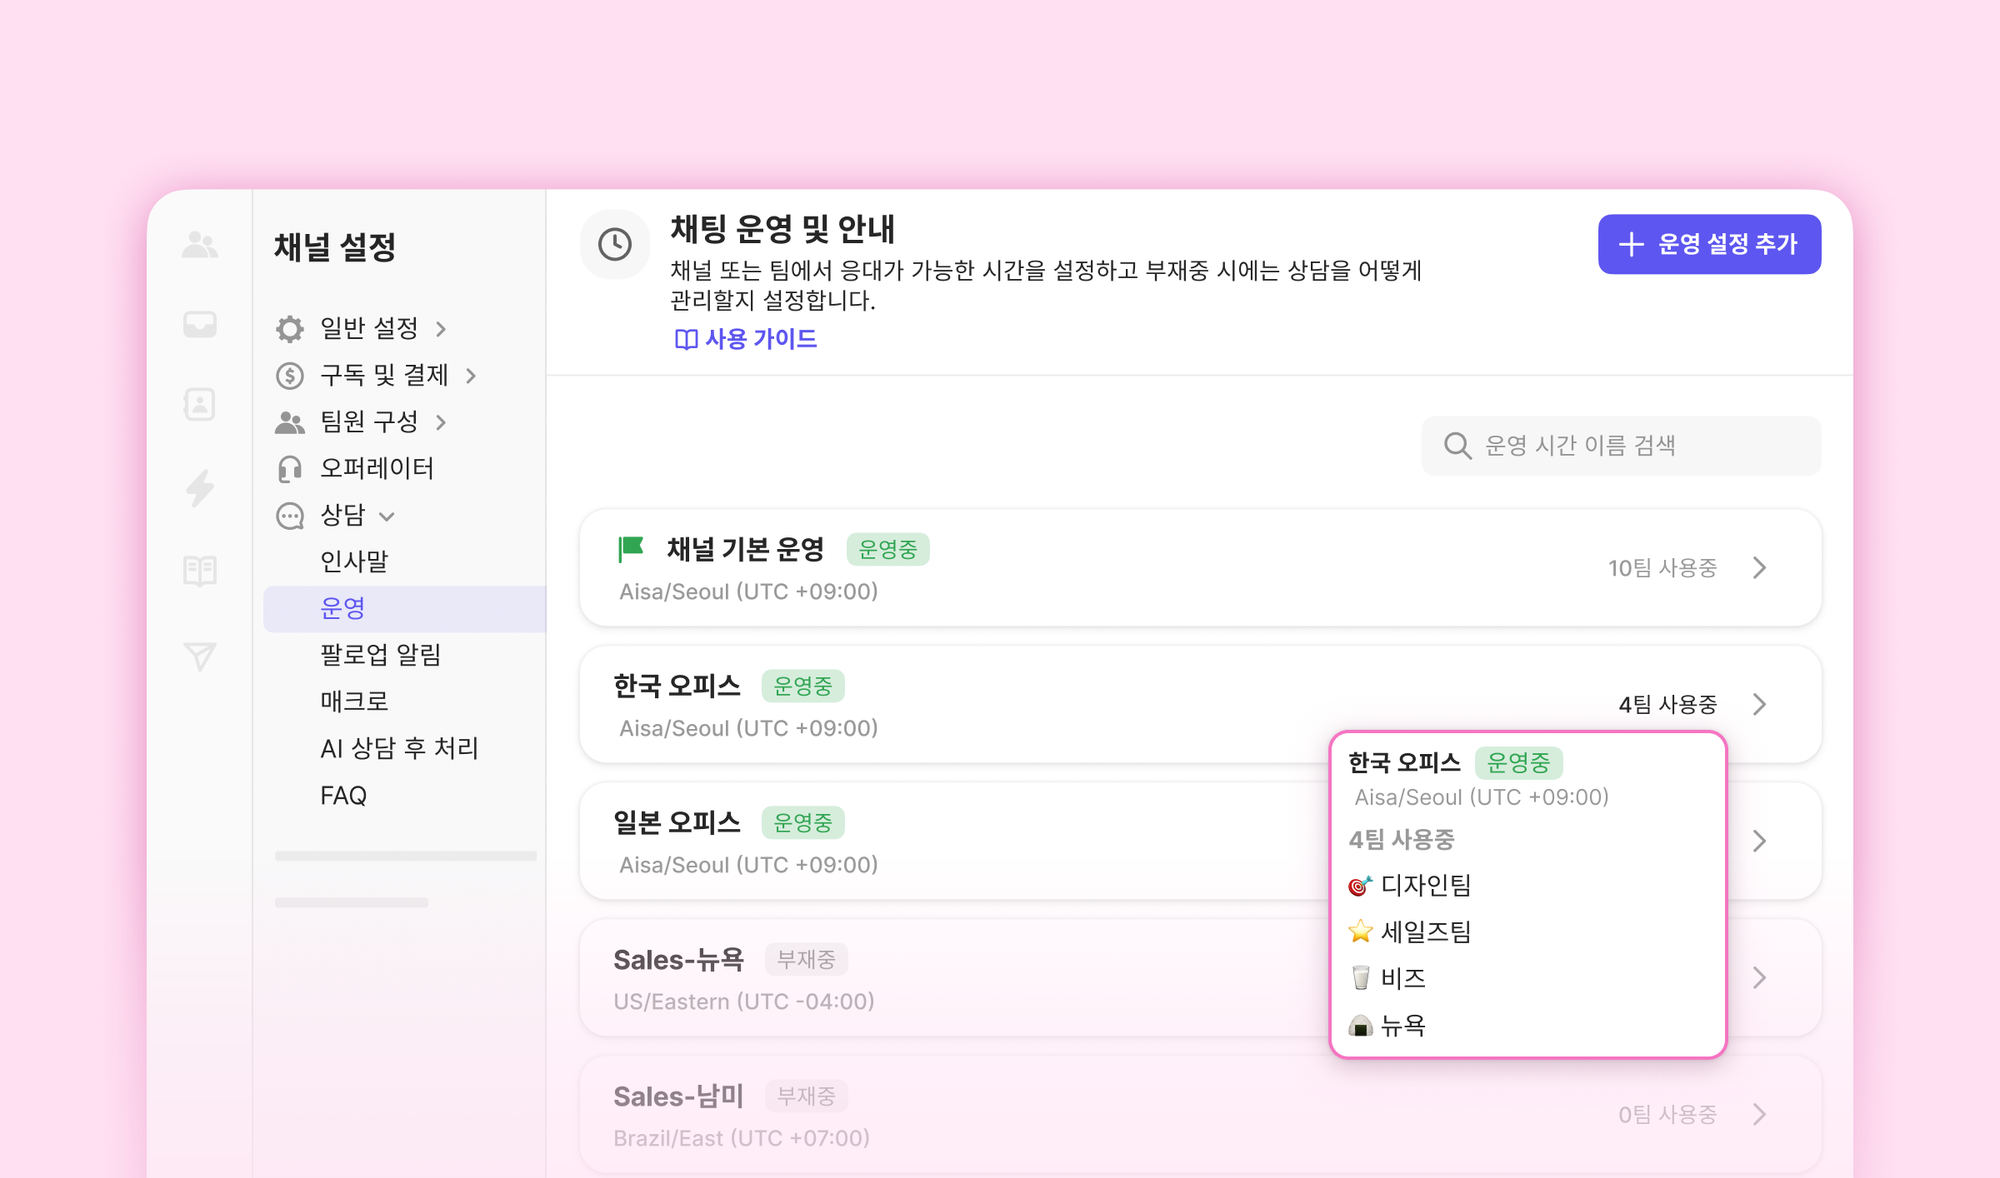Open the inbox icon in left rail
This screenshot has height=1178, width=2000.
200,325
